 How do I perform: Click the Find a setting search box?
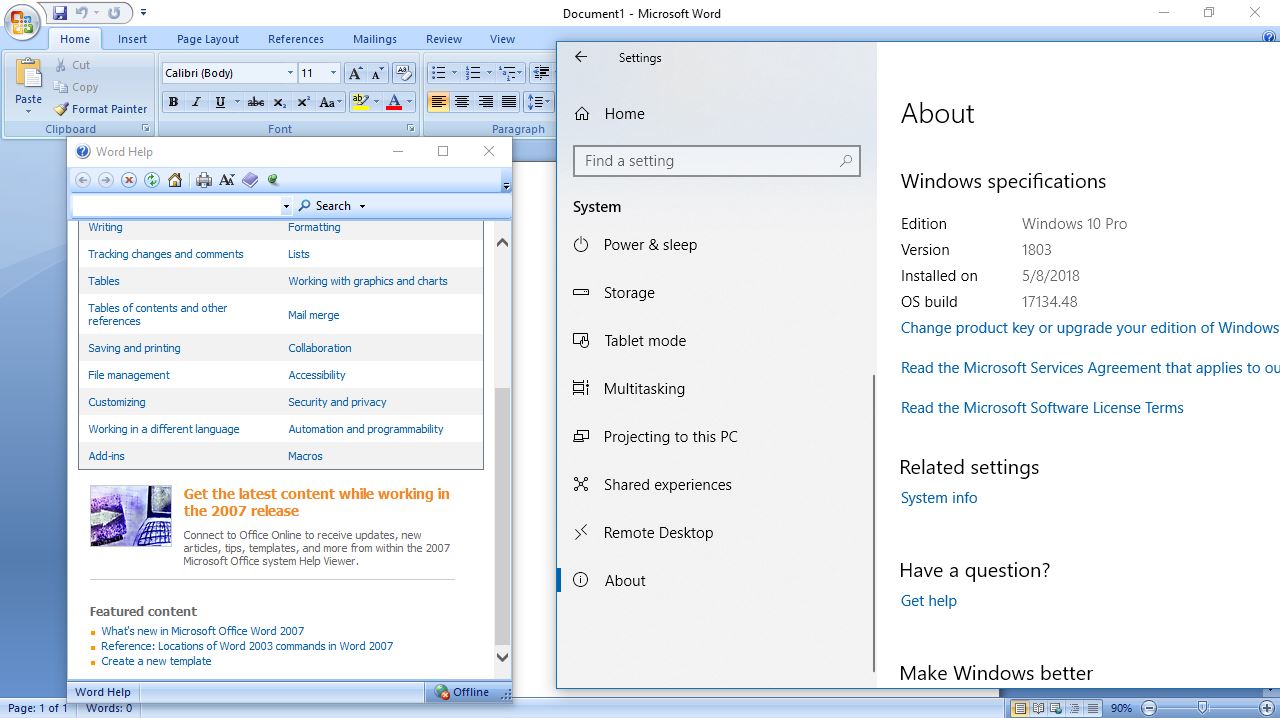(716, 160)
